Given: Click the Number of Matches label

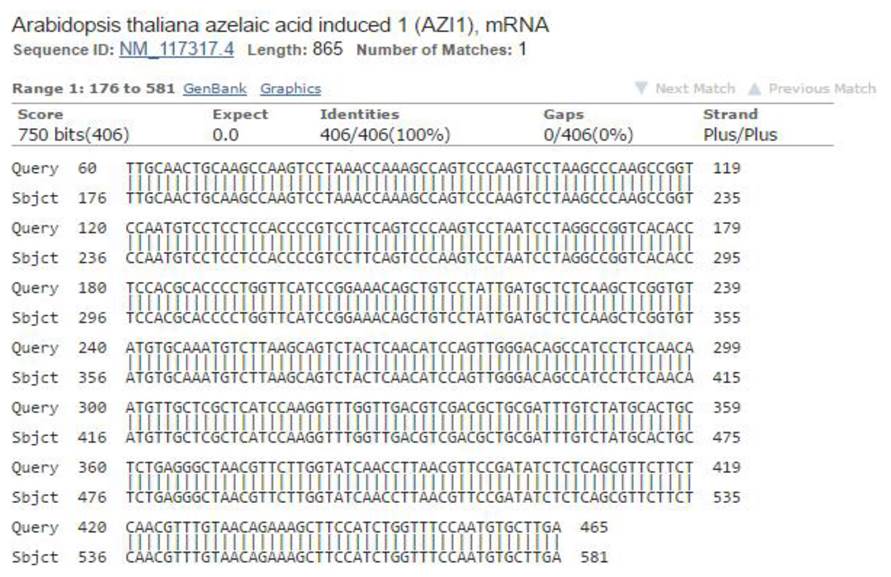Looking at the screenshot, I should pos(432,49).
